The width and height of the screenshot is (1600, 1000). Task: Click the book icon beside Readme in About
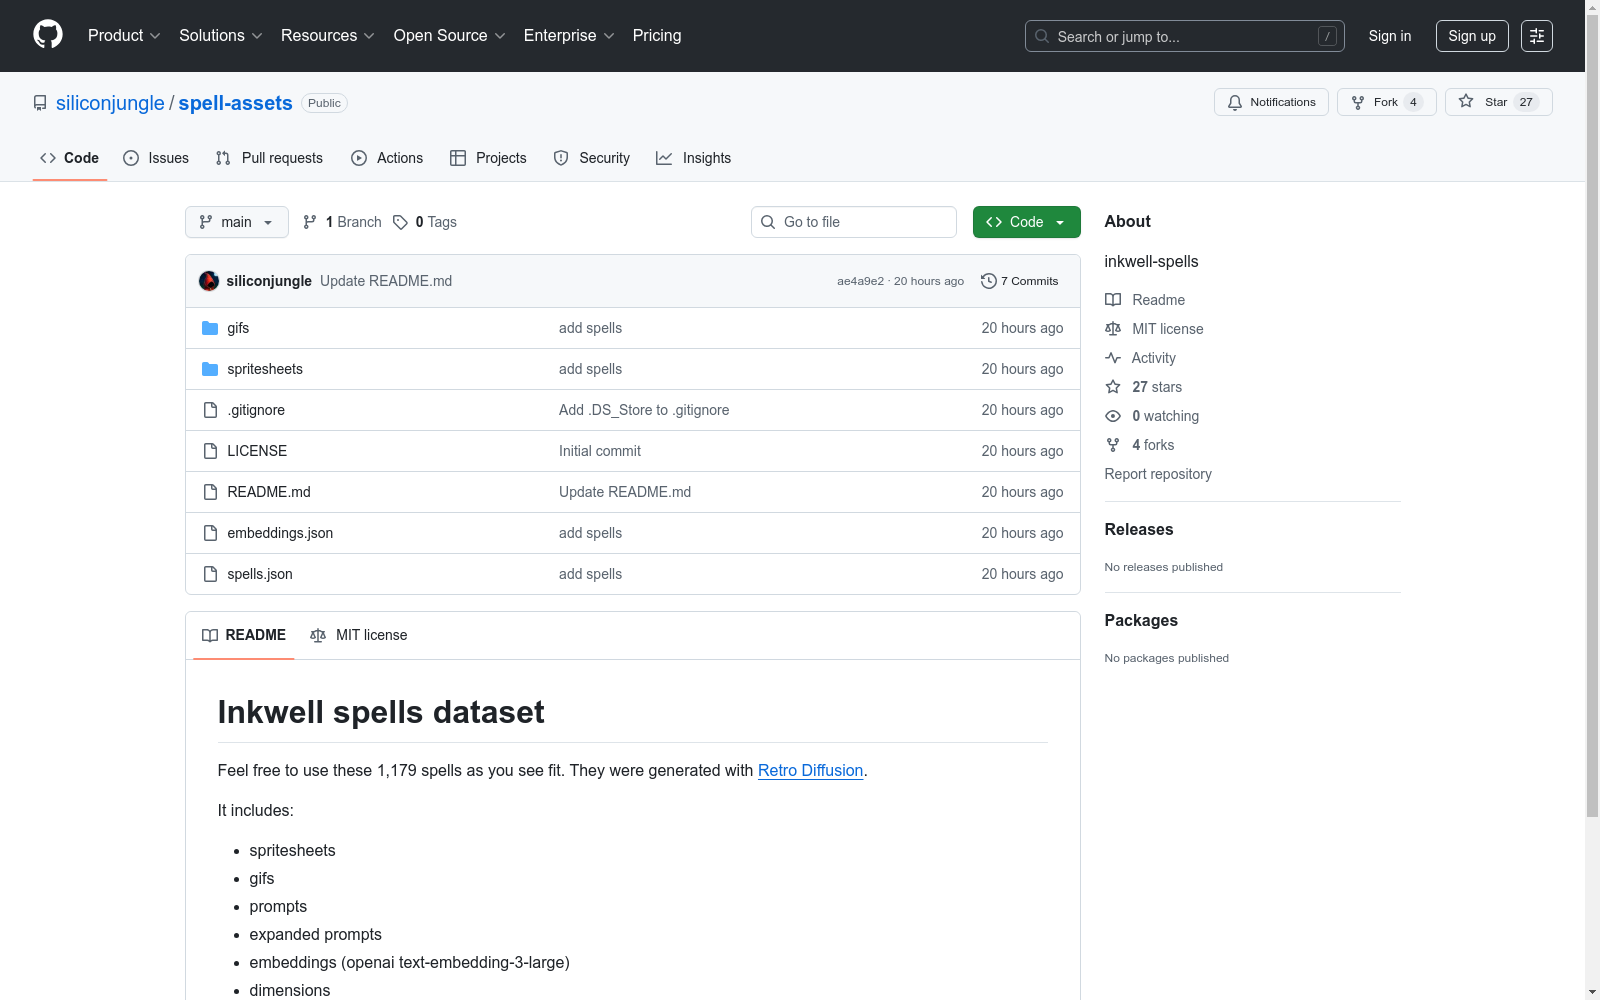(x=1113, y=300)
